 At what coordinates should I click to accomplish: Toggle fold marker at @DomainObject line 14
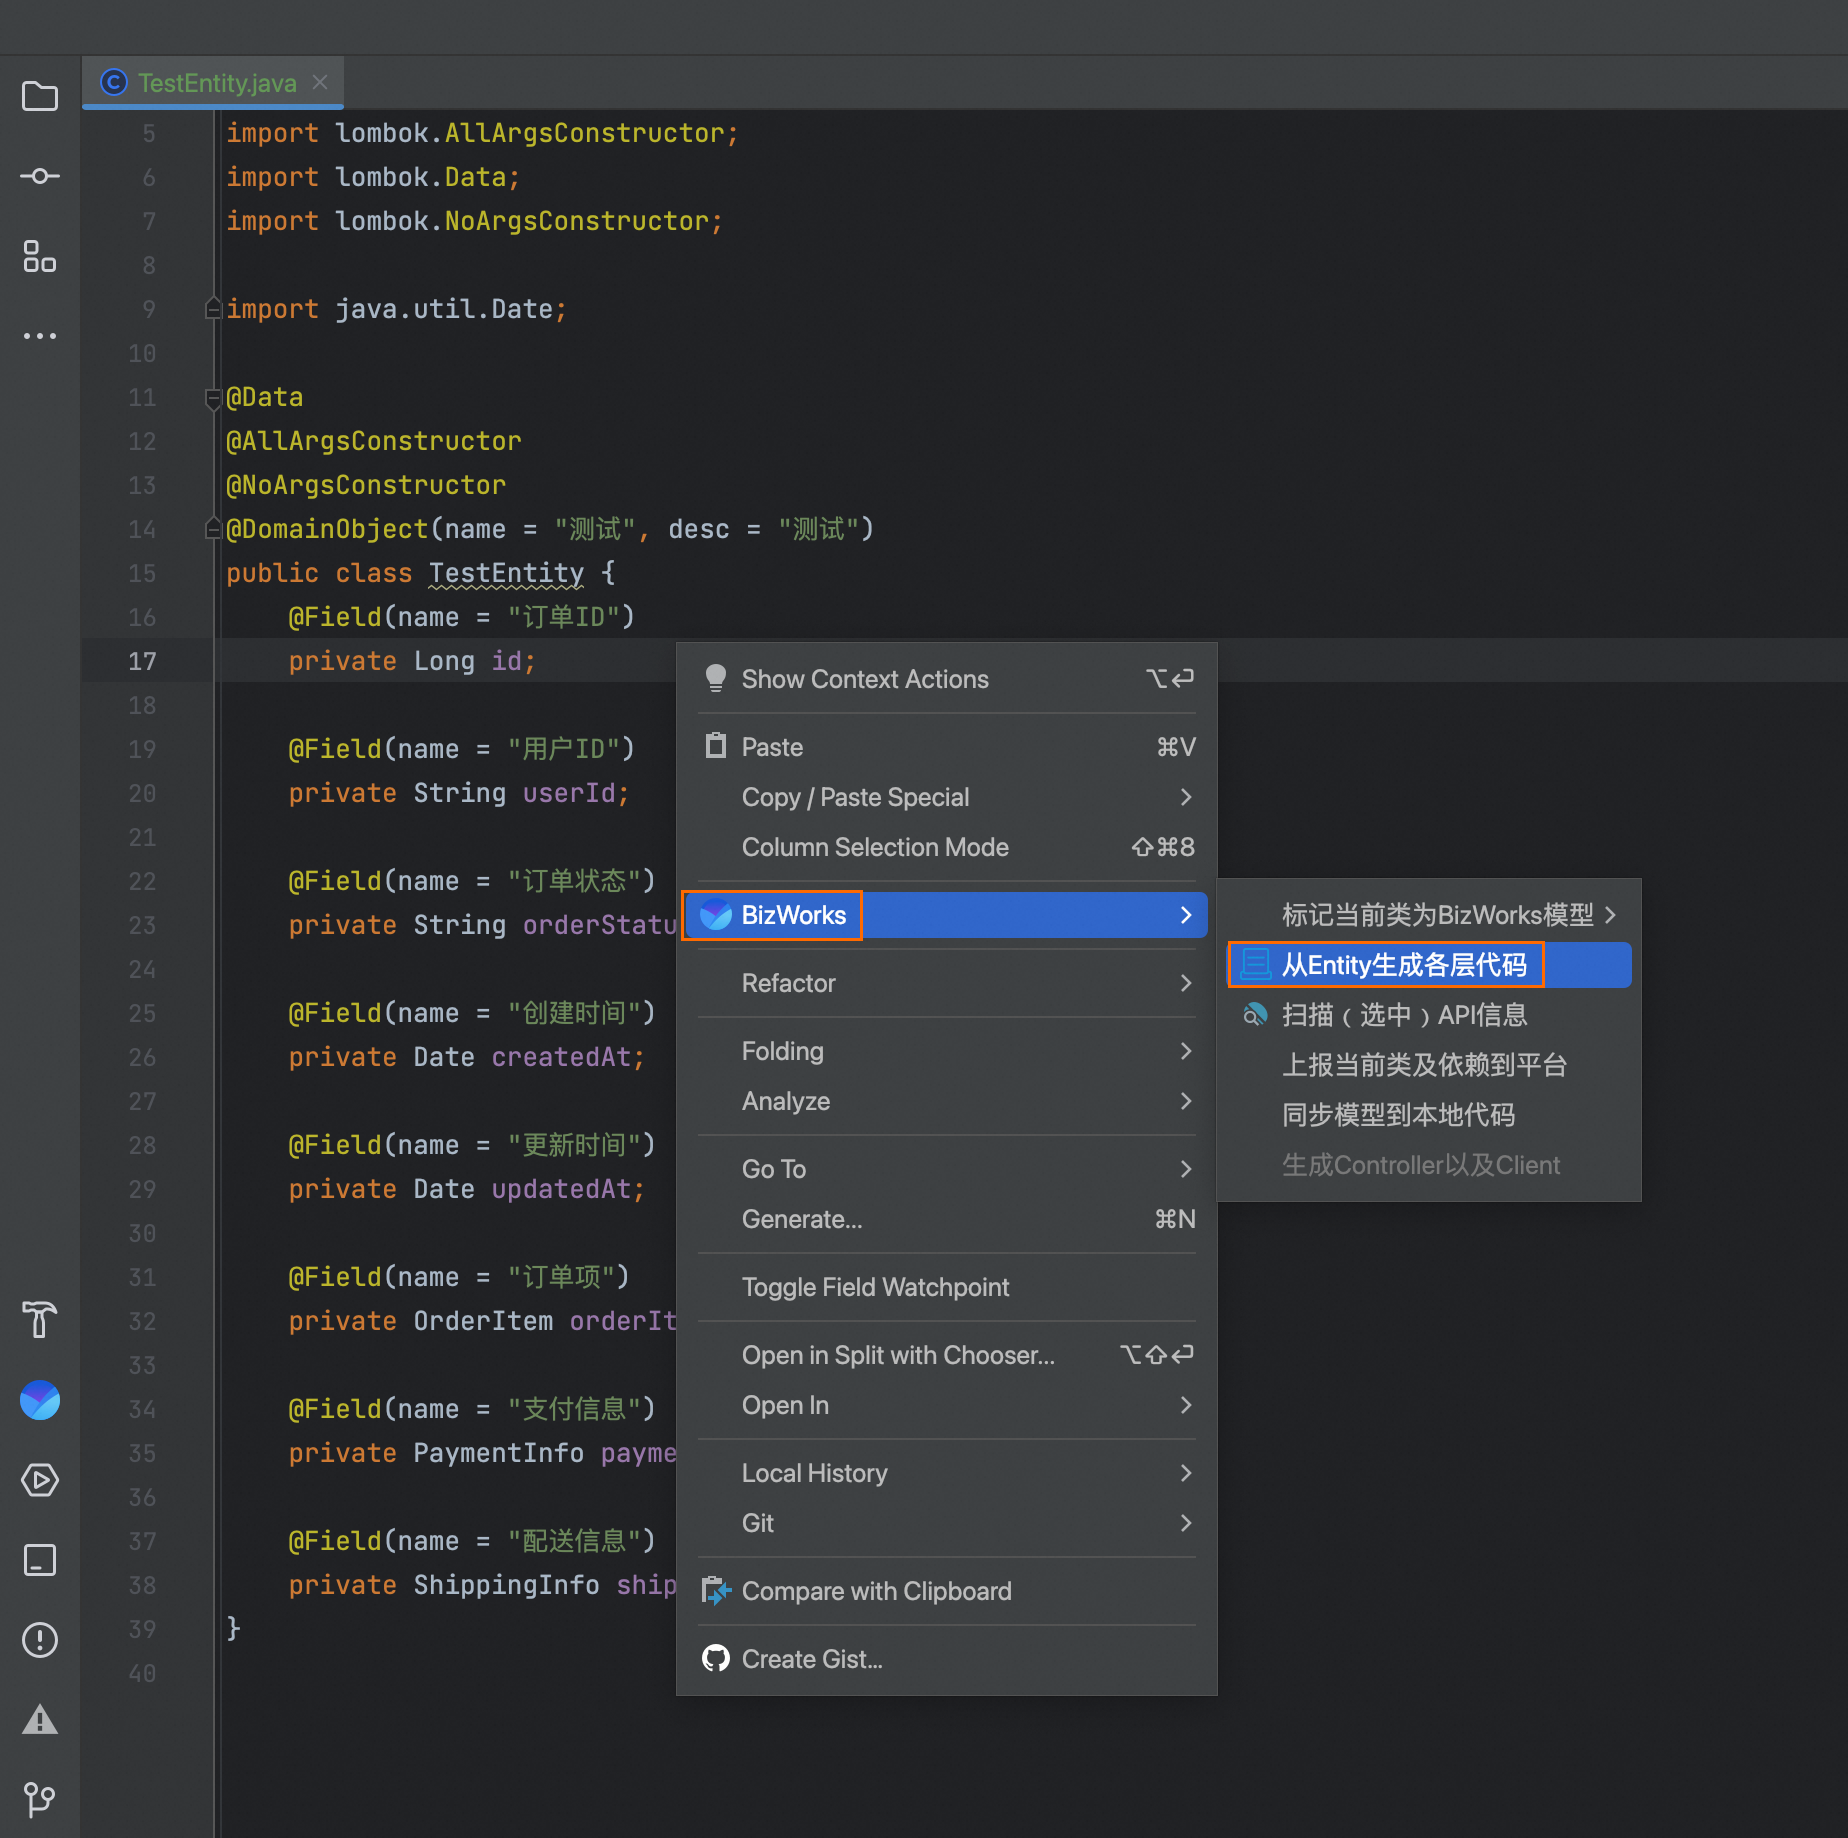[x=213, y=528]
